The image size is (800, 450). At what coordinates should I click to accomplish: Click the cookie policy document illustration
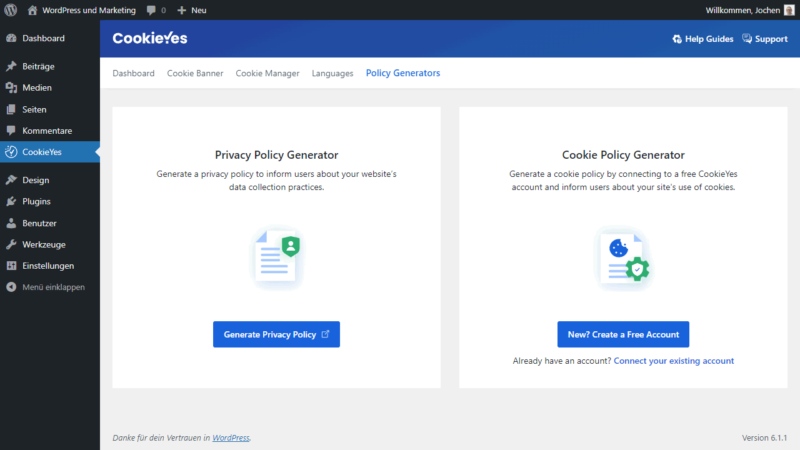(x=623, y=257)
